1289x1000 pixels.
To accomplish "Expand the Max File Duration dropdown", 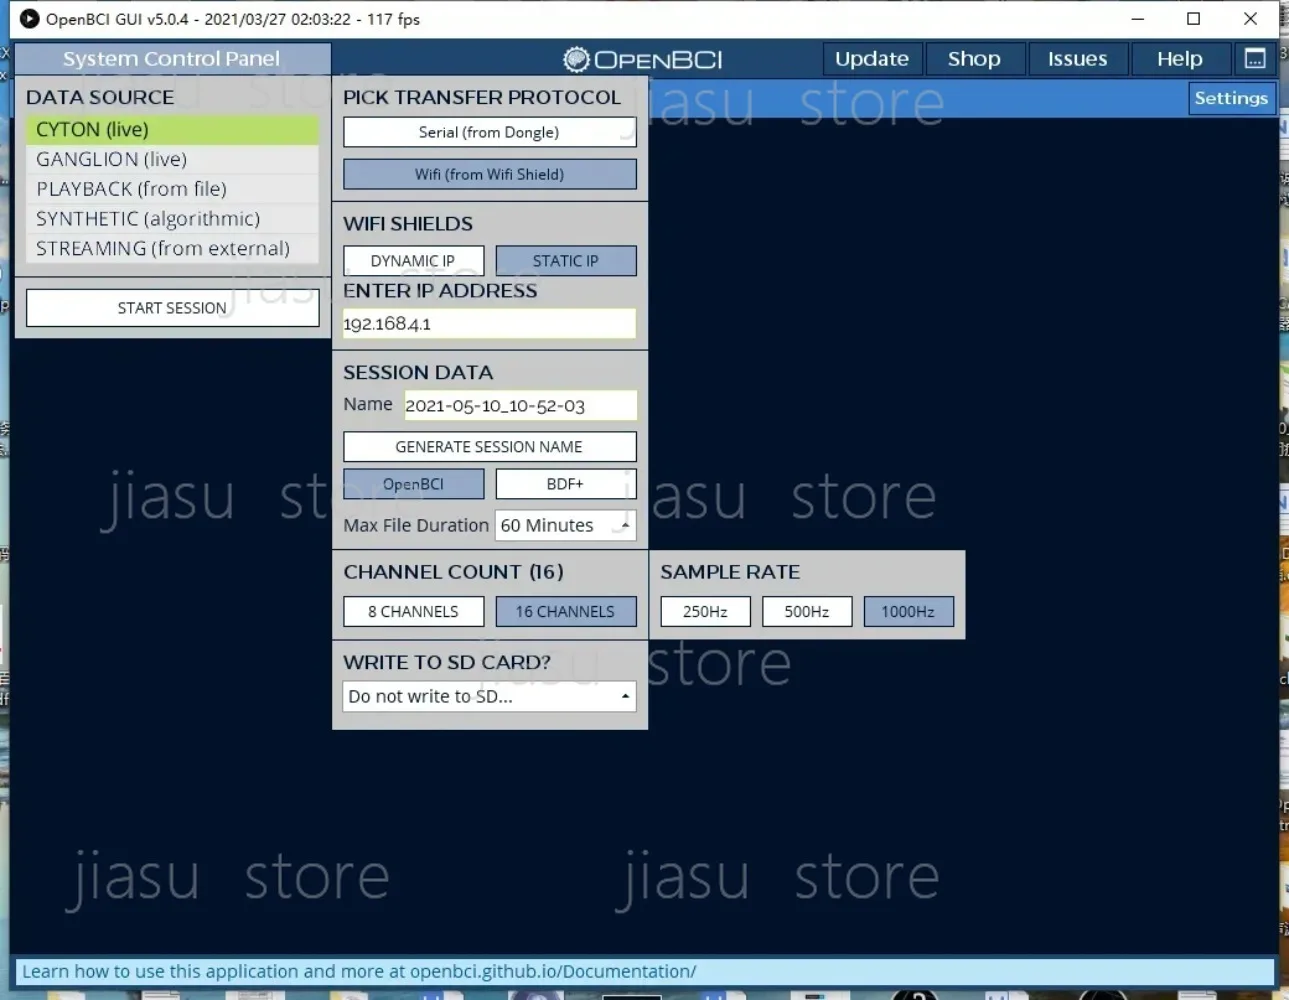I will pyautogui.click(x=566, y=525).
